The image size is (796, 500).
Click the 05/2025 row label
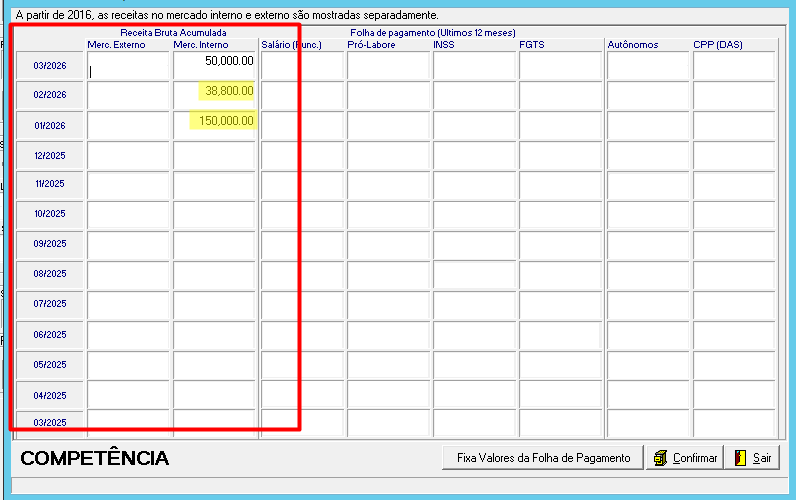tap(50, 365)
